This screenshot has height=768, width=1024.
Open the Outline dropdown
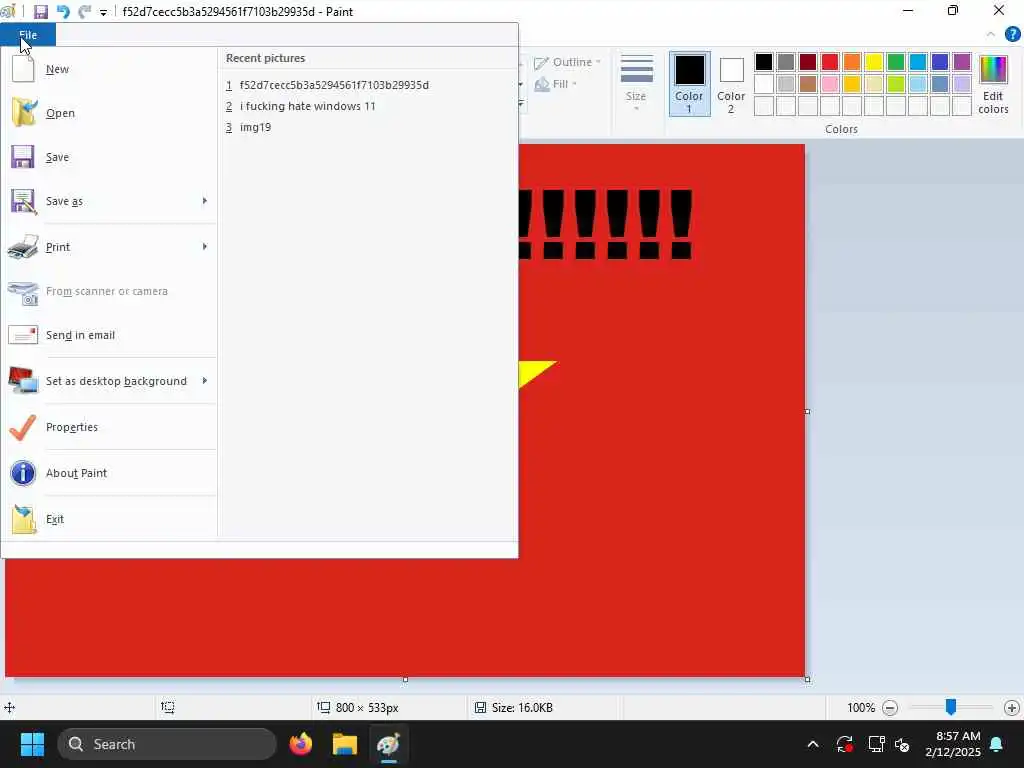pyautogui.click(x=568, y=63)
